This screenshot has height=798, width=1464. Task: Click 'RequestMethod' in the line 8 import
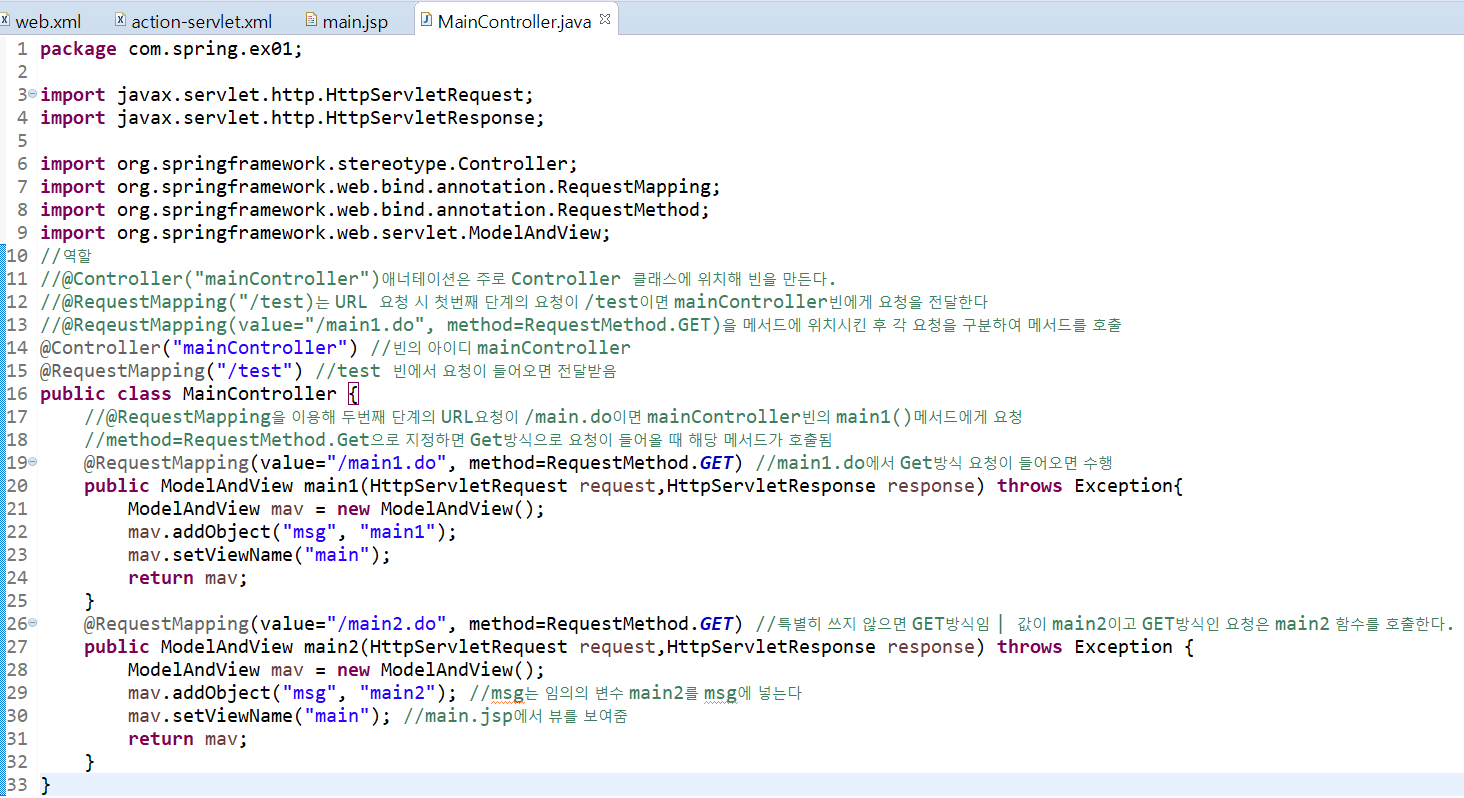point(627,210)
